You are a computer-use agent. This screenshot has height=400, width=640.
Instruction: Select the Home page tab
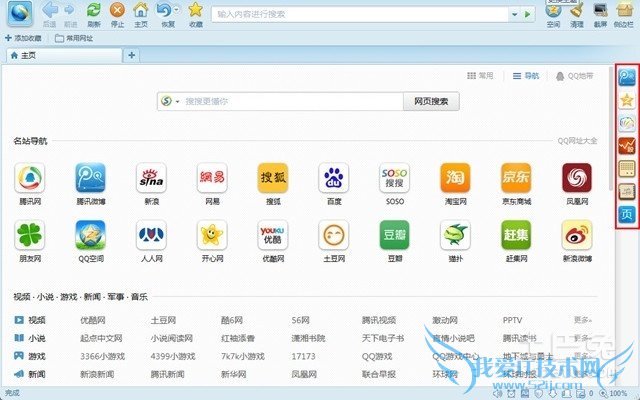[x=64, y=55]
